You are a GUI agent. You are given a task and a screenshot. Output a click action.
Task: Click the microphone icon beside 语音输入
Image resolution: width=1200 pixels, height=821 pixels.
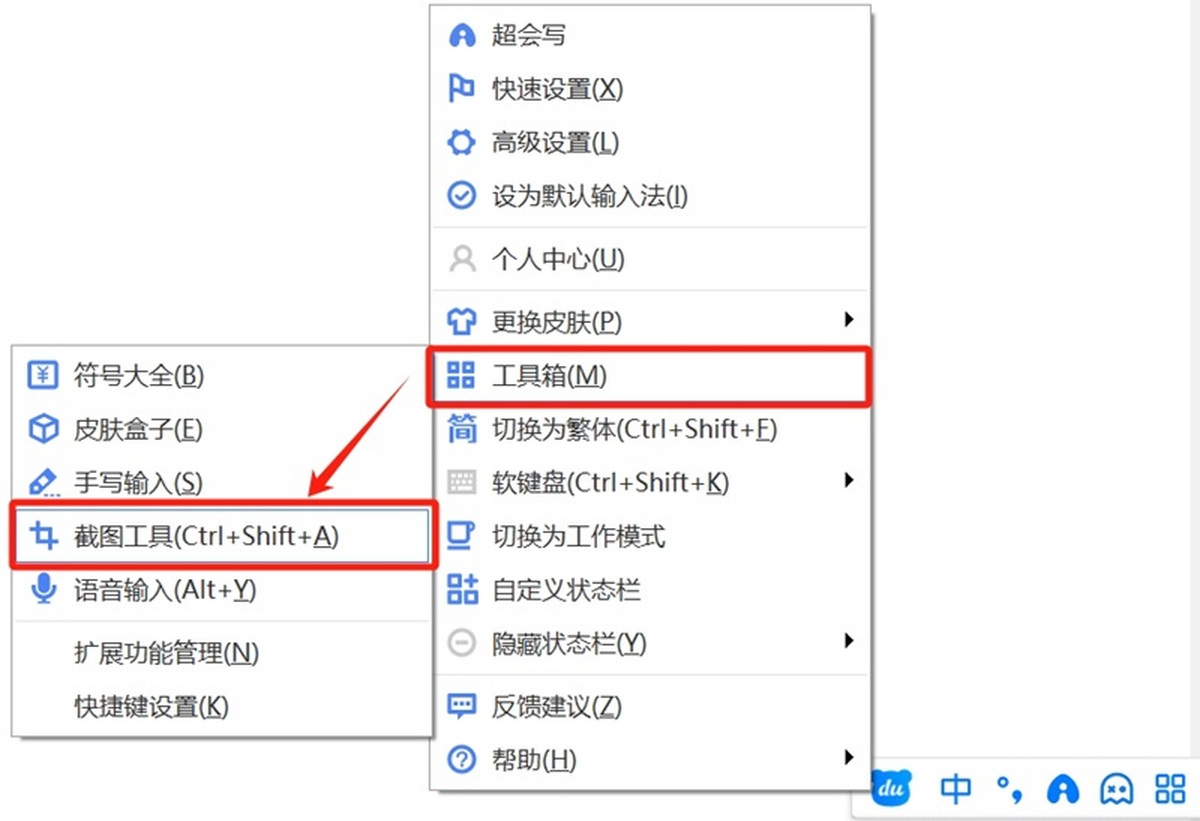43,590
